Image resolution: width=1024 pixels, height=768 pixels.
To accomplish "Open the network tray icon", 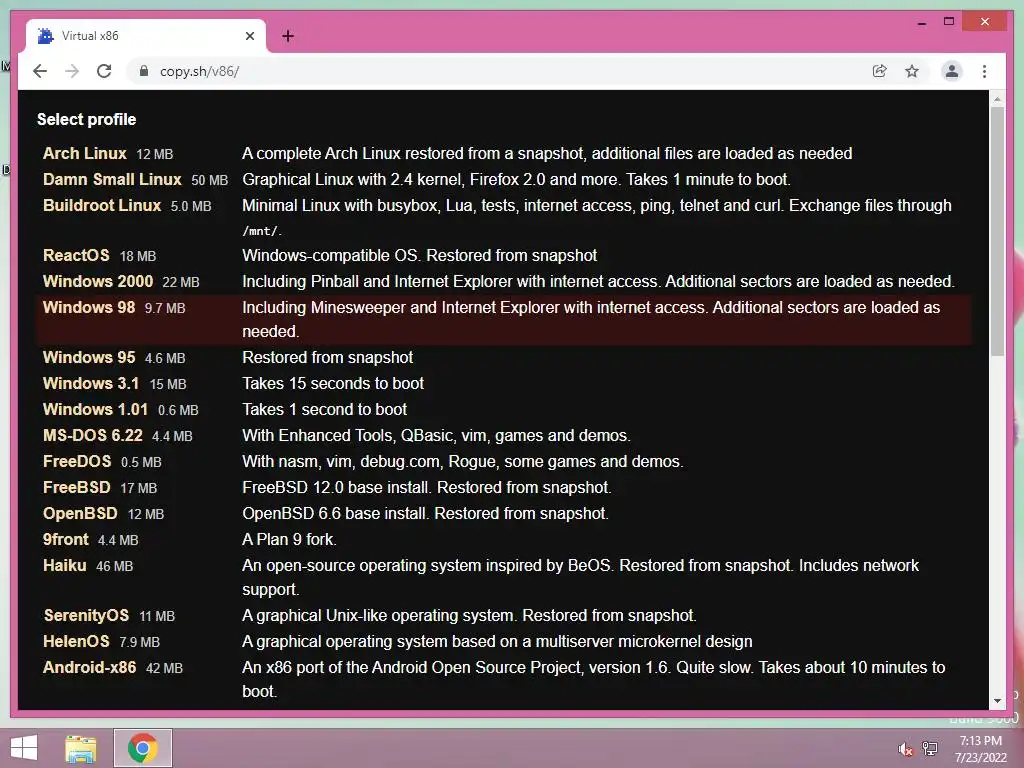I will tap(930, 749).
